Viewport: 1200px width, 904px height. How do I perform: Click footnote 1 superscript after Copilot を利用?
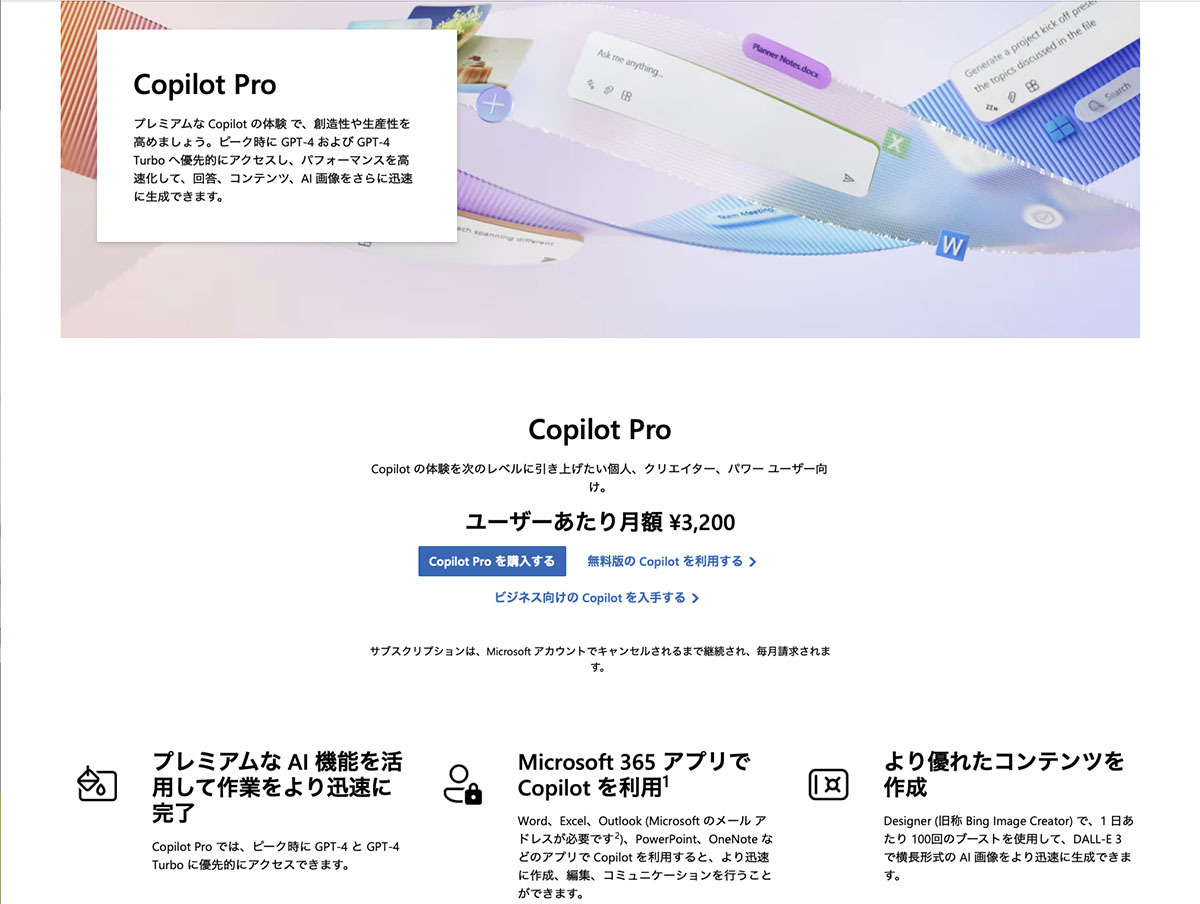pos(666,780)
